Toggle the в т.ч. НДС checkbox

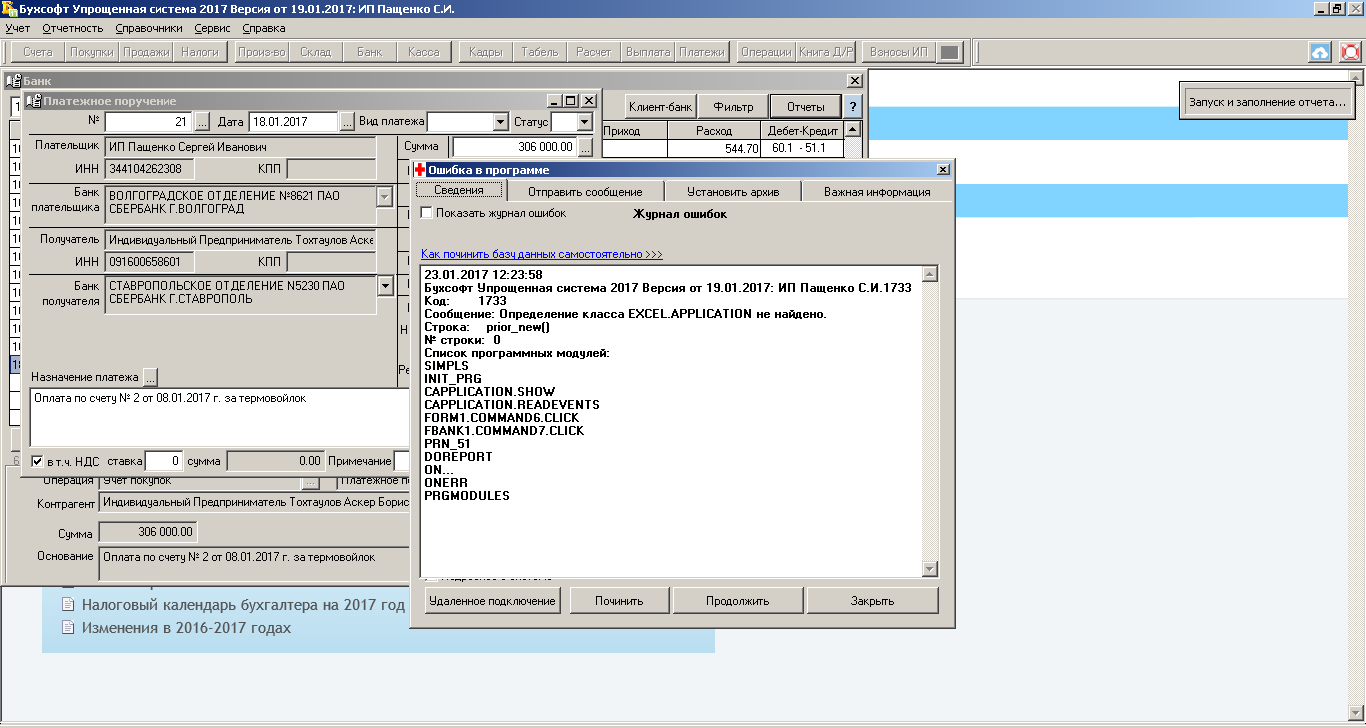[x=38, y=461]
